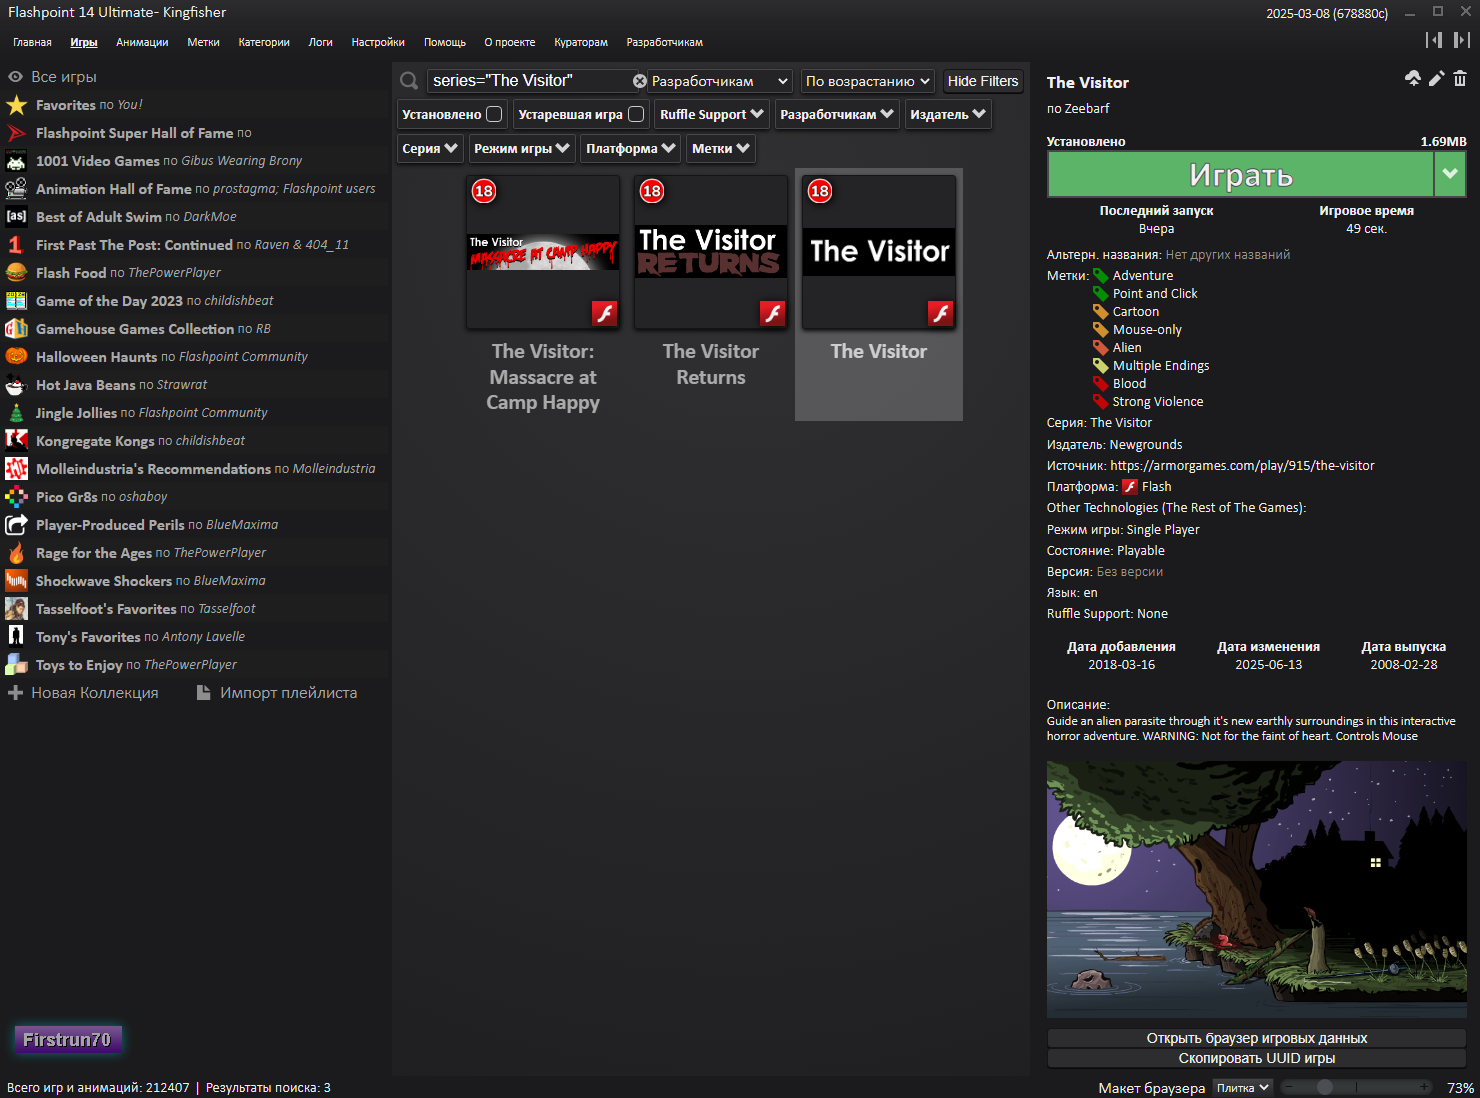
Task: Open the Favorites playlist star icon
Action: (16, 105)
